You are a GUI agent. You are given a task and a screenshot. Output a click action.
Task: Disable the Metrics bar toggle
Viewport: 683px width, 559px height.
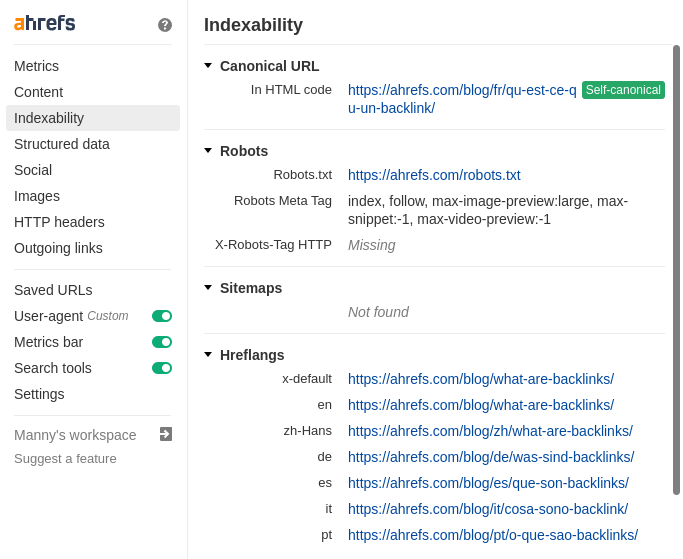point(162,342)
